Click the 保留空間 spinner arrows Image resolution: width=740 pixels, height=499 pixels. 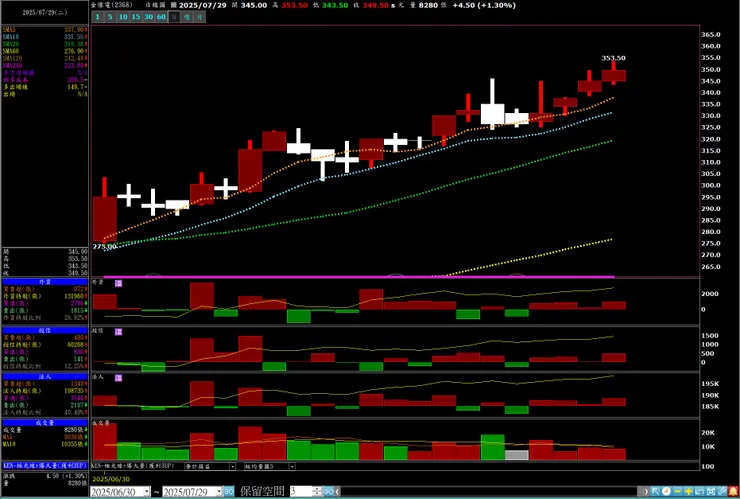(317, 491)
